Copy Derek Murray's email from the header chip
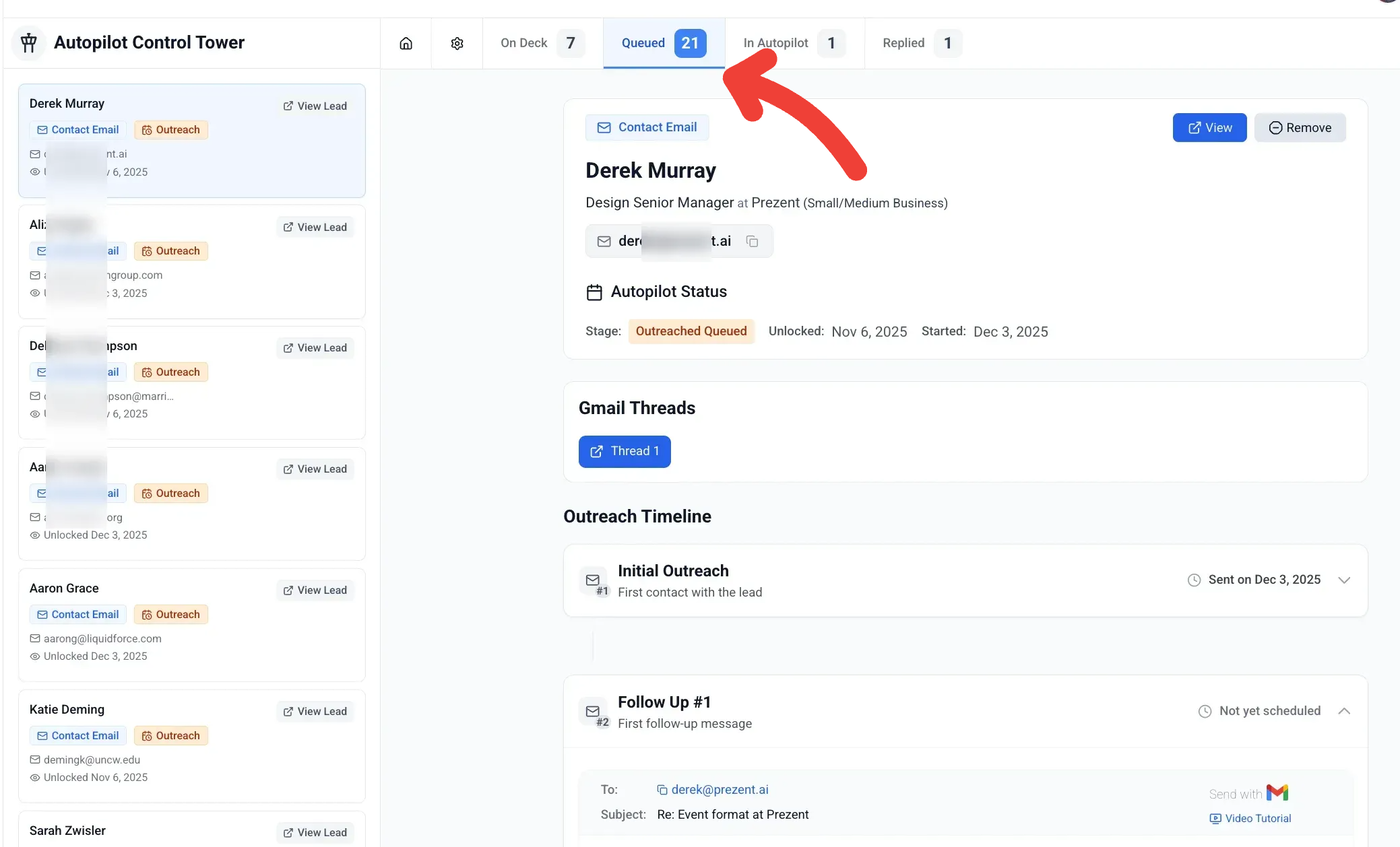 point(753,241)
